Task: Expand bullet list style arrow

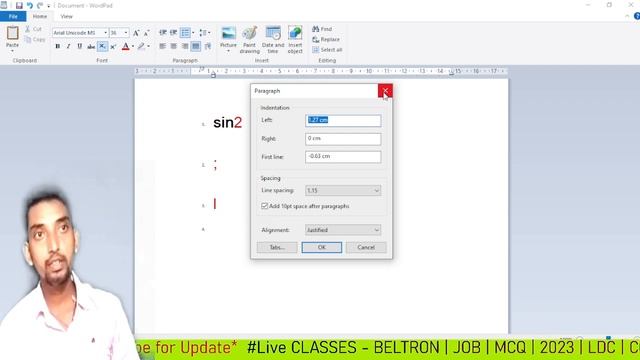Action: click(x=193, y=33)
